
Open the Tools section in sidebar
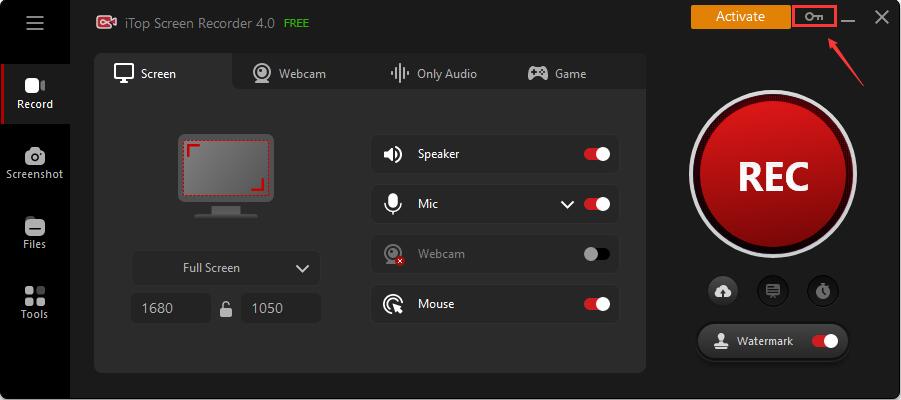pos(35,303)
